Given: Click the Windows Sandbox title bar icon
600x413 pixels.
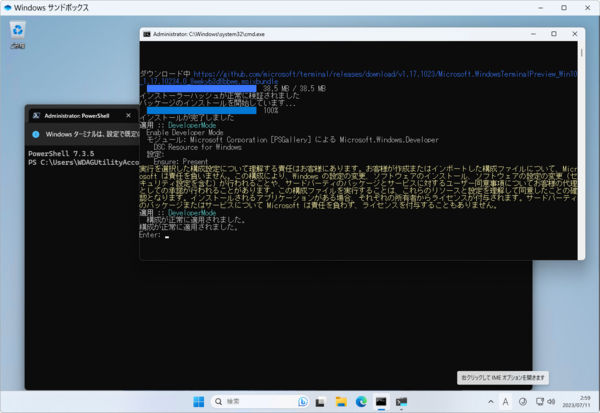Looking at the screenshot, I should pyautogui.click(x=7, y=8).
